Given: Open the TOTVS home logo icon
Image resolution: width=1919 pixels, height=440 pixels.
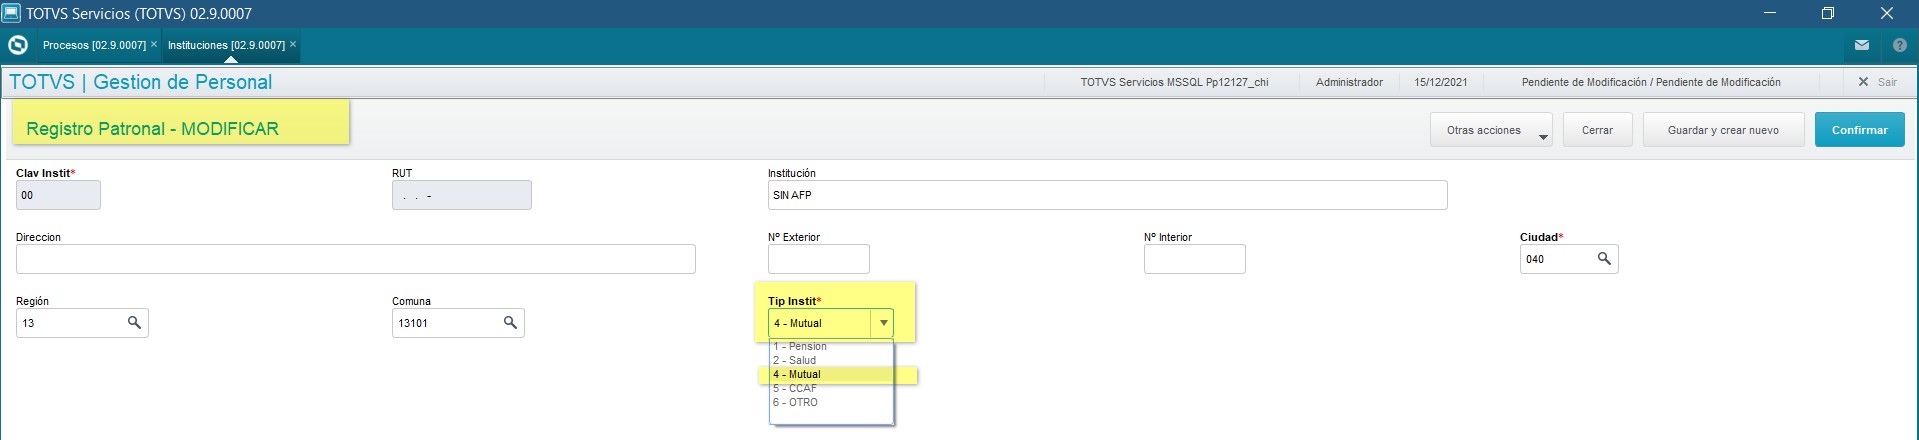Looking at the screenshot, I should [17, 45].
